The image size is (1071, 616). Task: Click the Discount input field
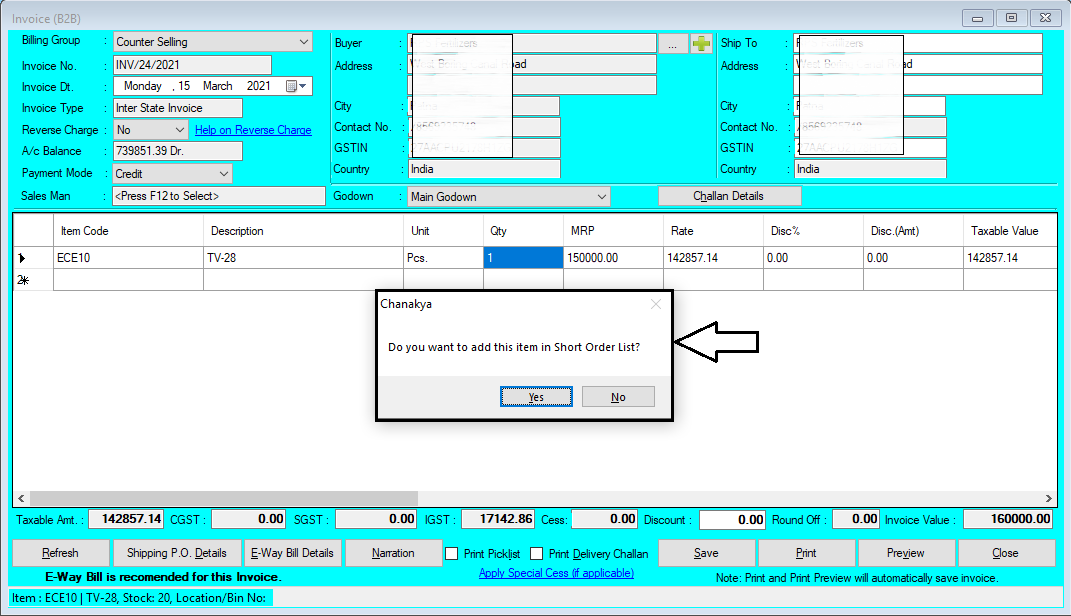point(731,519)
